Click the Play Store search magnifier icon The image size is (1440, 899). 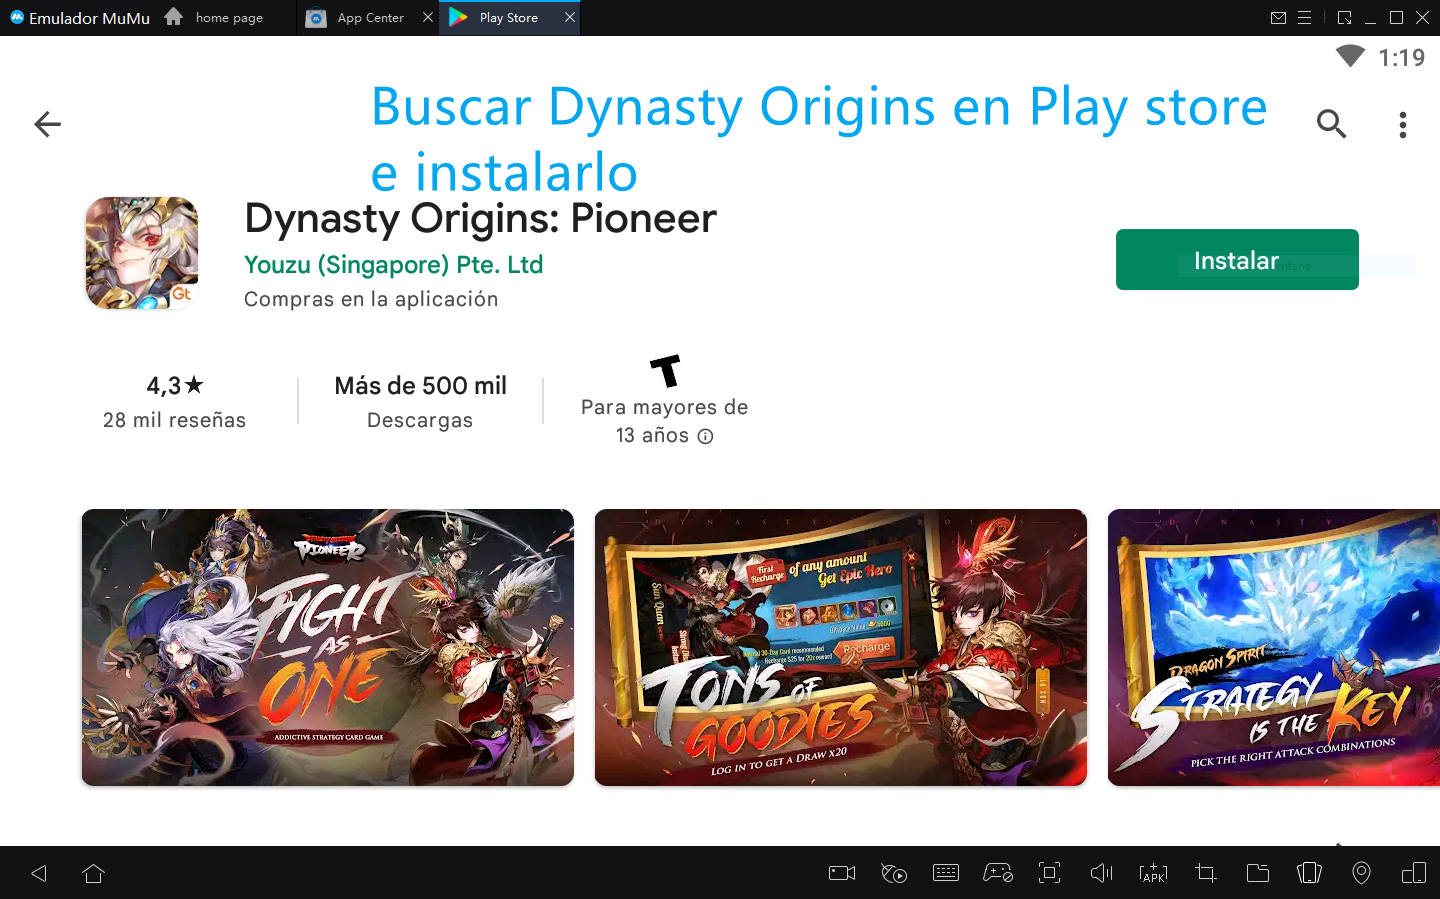tap(1331, 124)
